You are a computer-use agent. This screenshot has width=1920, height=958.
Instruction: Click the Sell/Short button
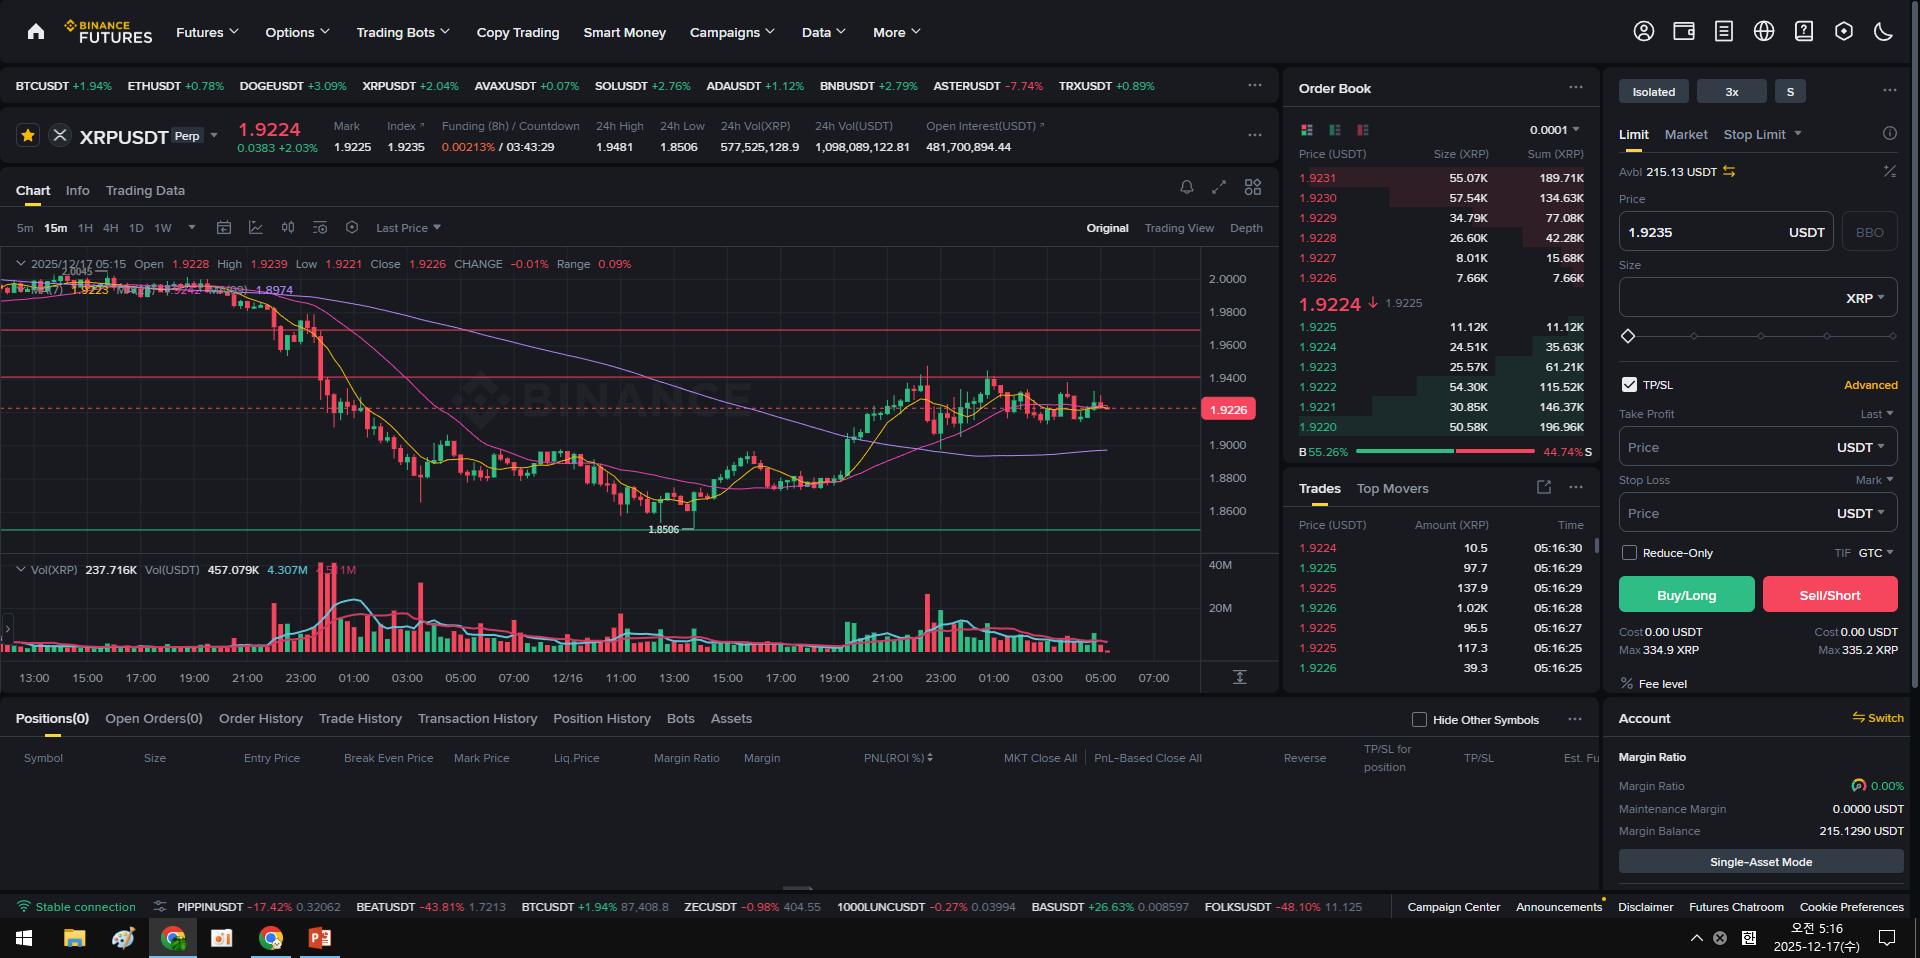point(1830,594)
